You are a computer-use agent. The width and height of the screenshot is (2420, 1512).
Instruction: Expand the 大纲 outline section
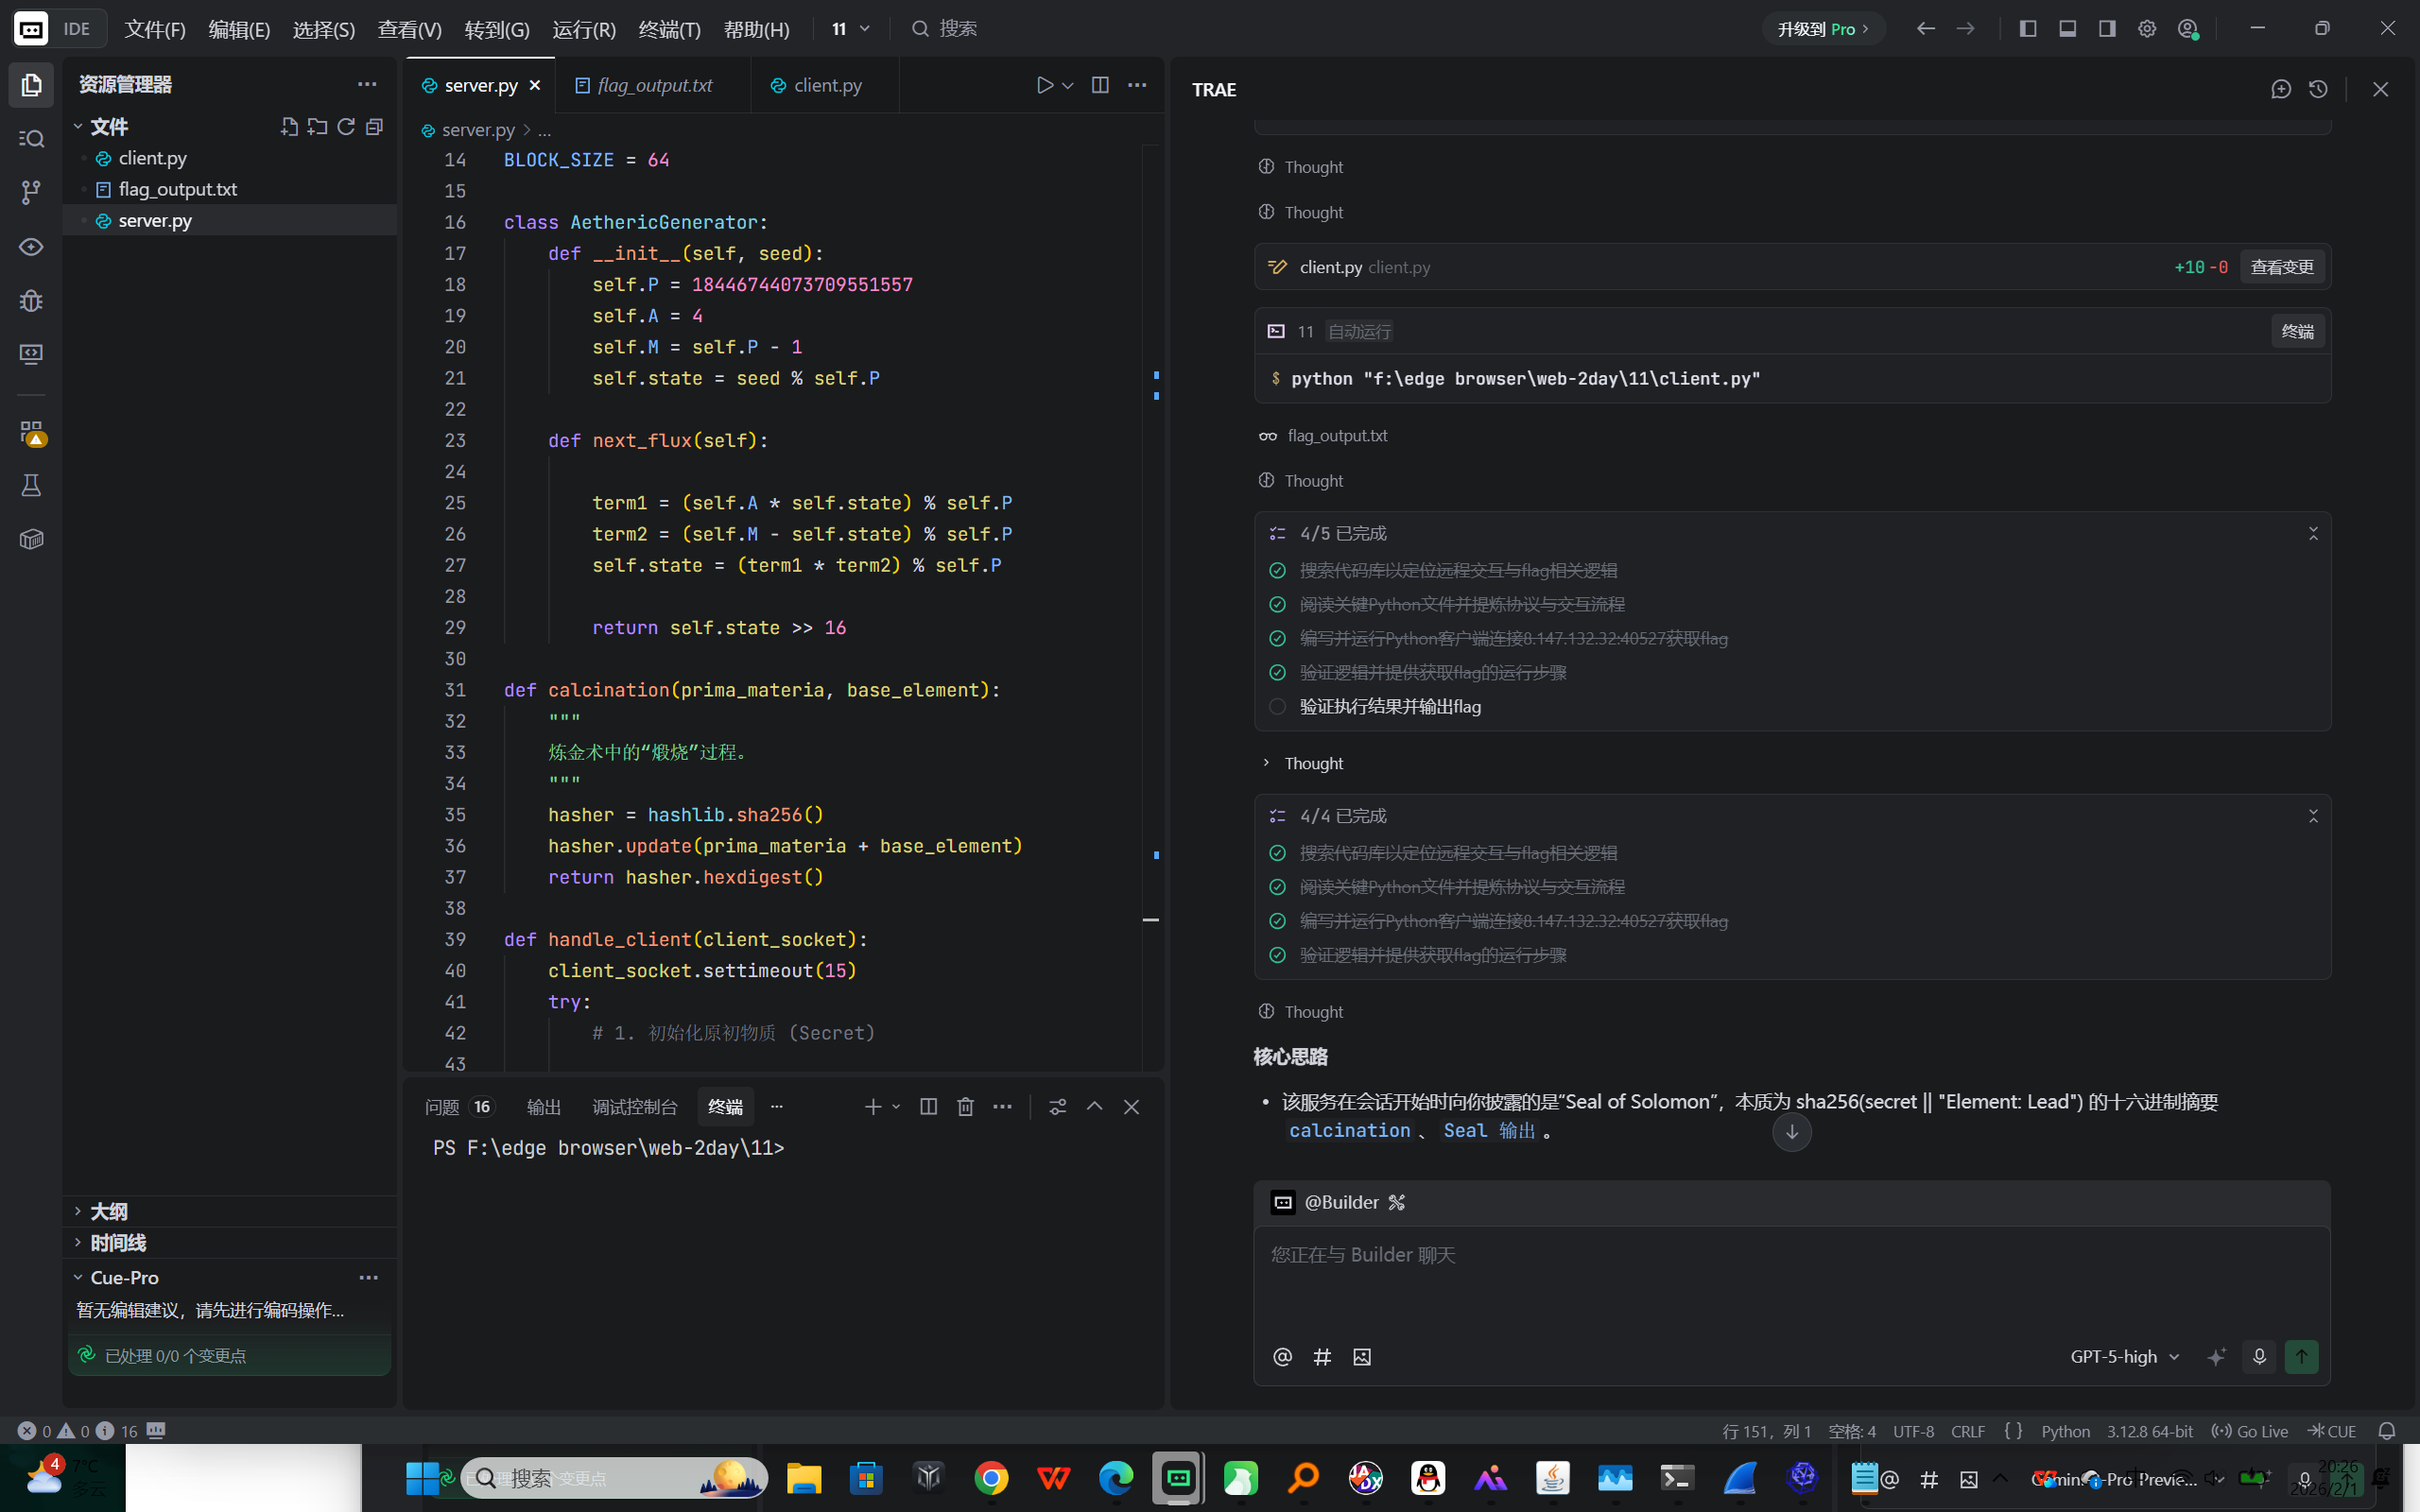point(108,1211)
